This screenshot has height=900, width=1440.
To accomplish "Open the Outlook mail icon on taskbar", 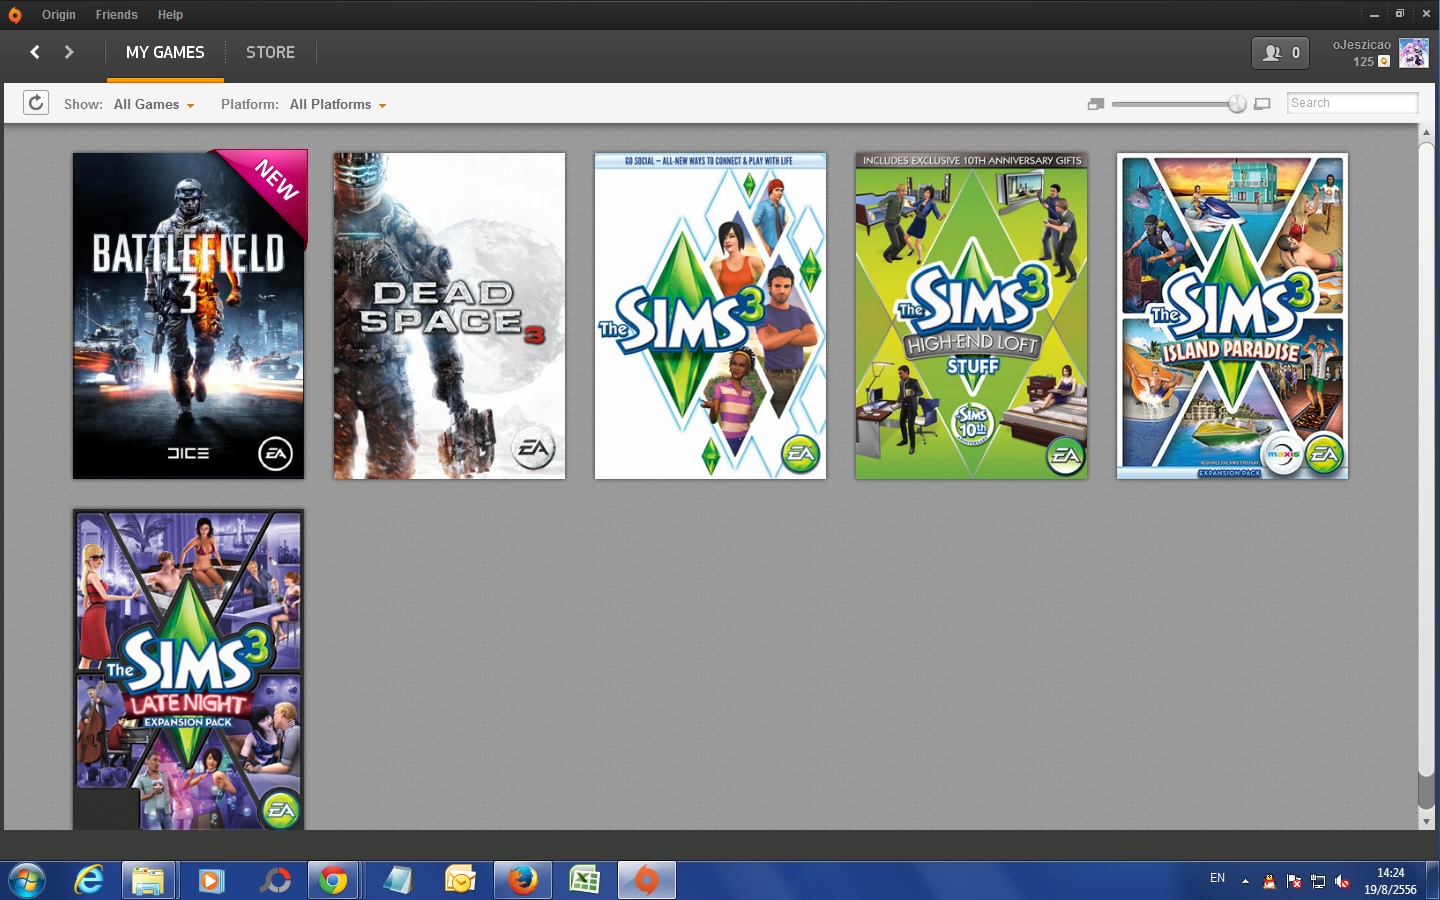I will (460, 881).
